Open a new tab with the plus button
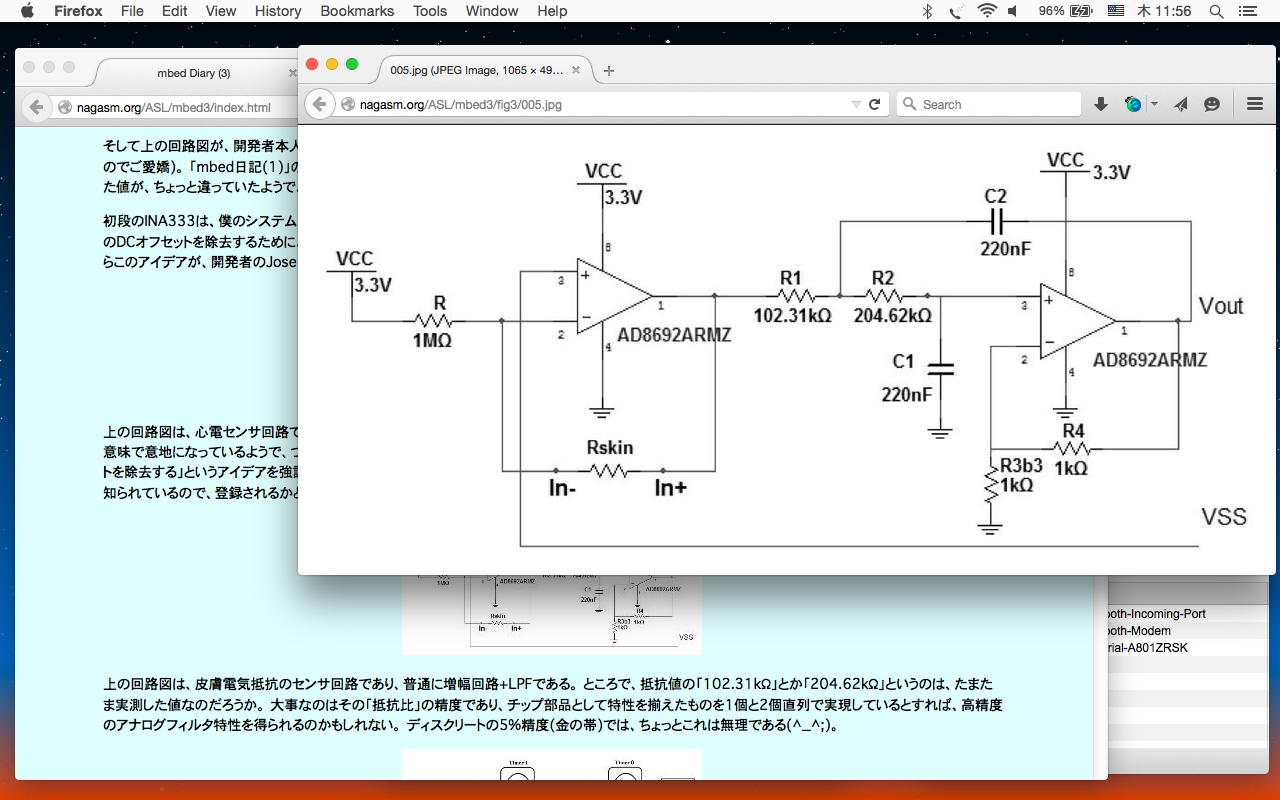Image resolution: width=1280 pixels, height=800 pixels. coord(609,70)
